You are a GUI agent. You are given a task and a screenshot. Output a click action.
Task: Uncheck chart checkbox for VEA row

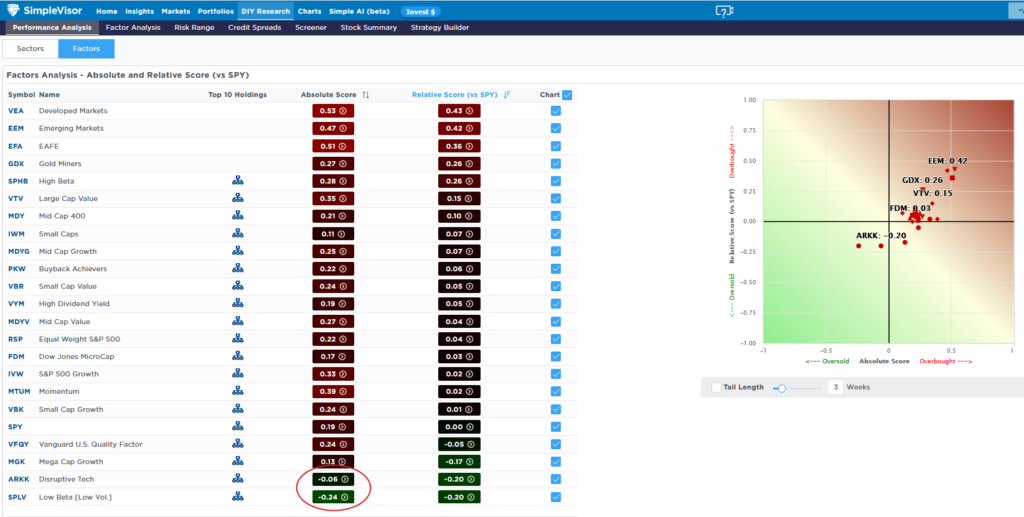555,111
